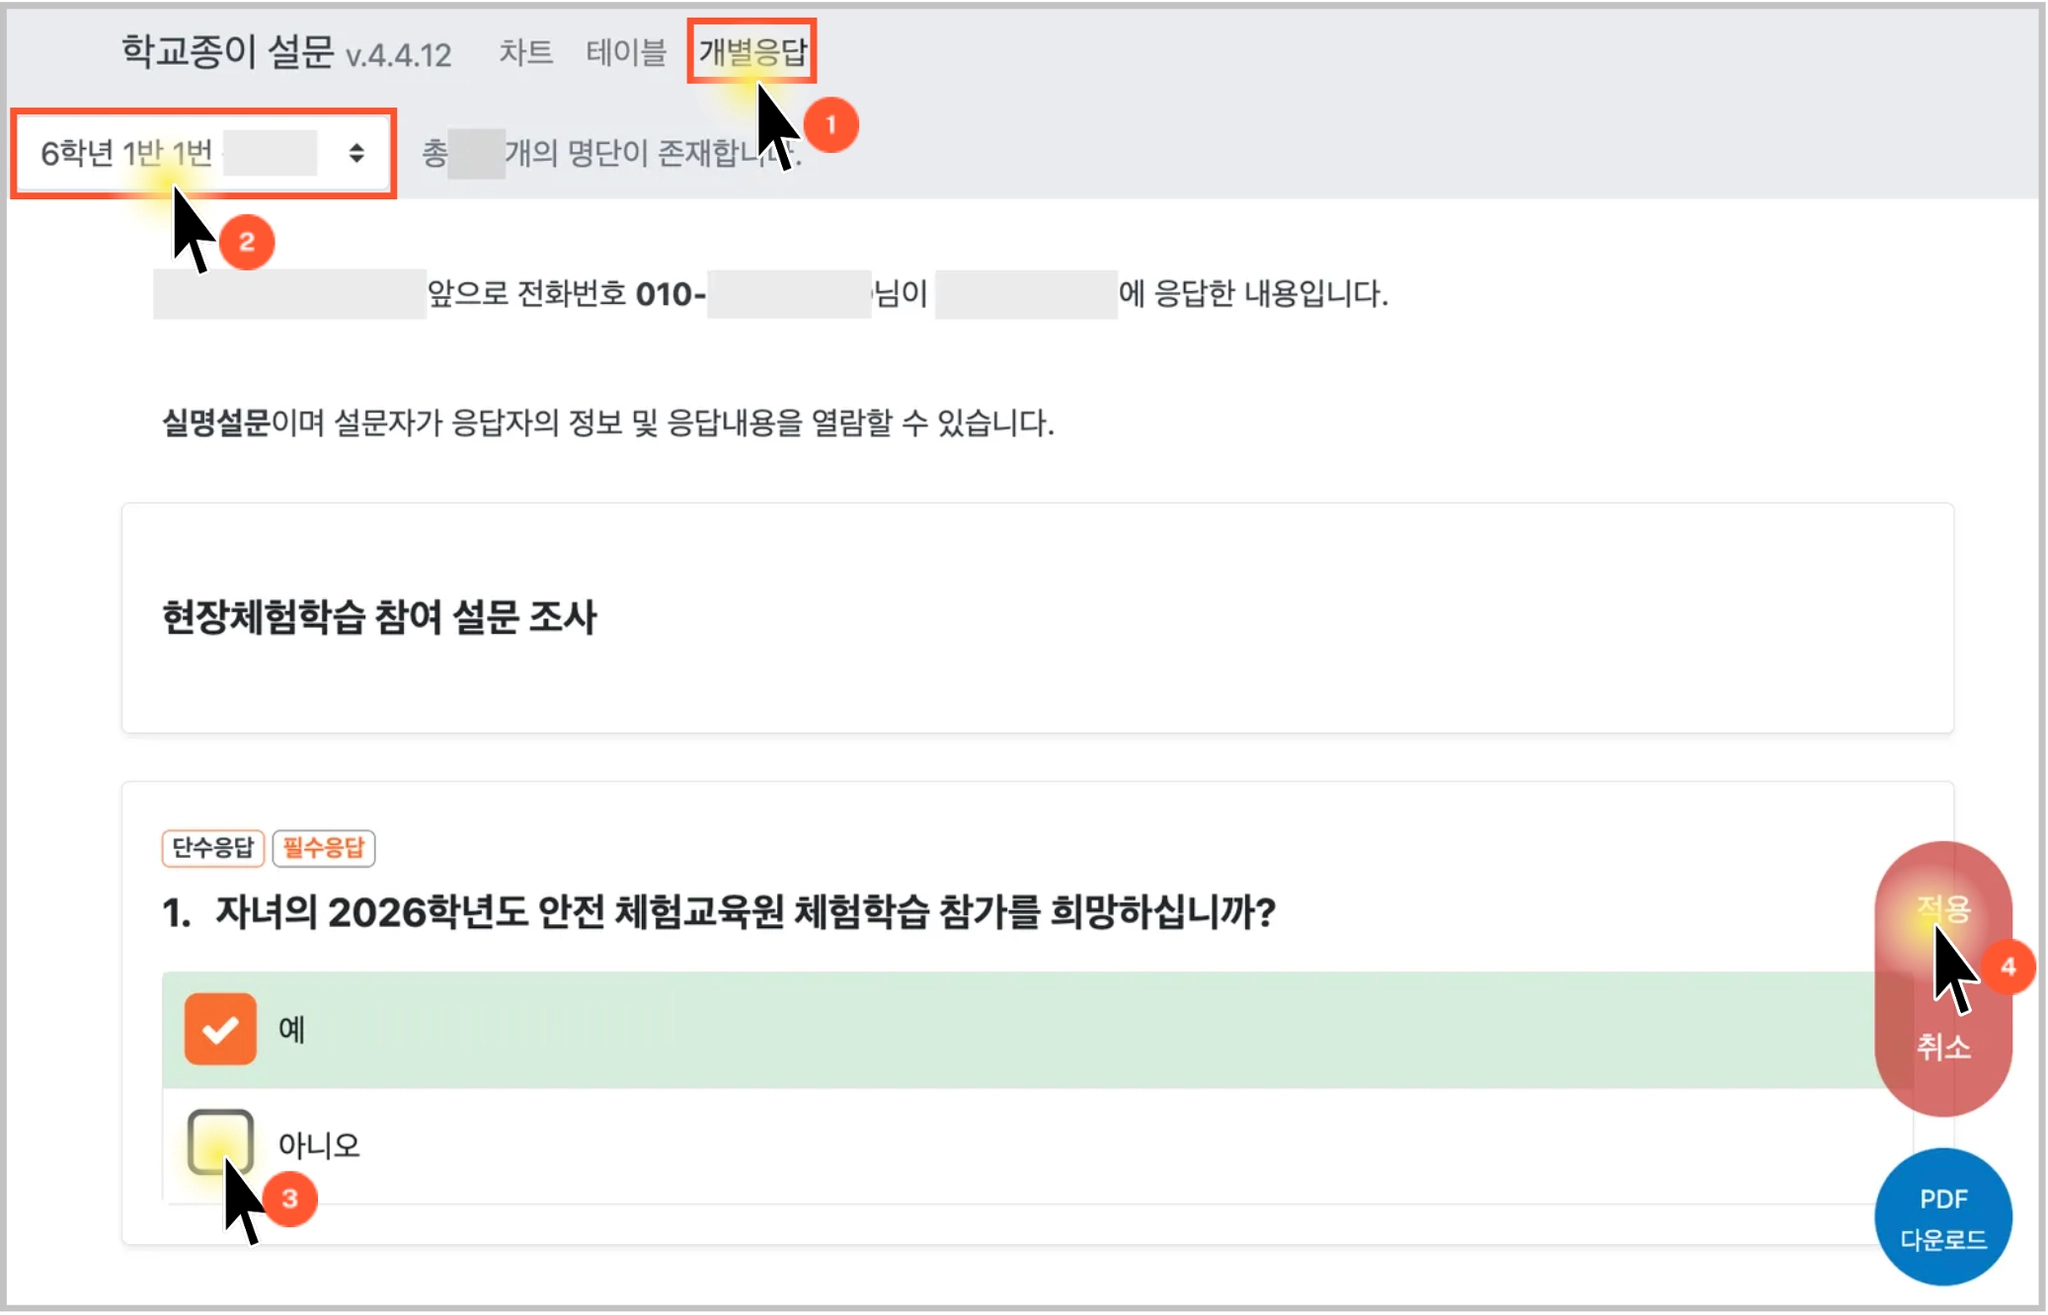Click the 현장체험학습 참여 설문 조사 title card

[x=379, y=617]
